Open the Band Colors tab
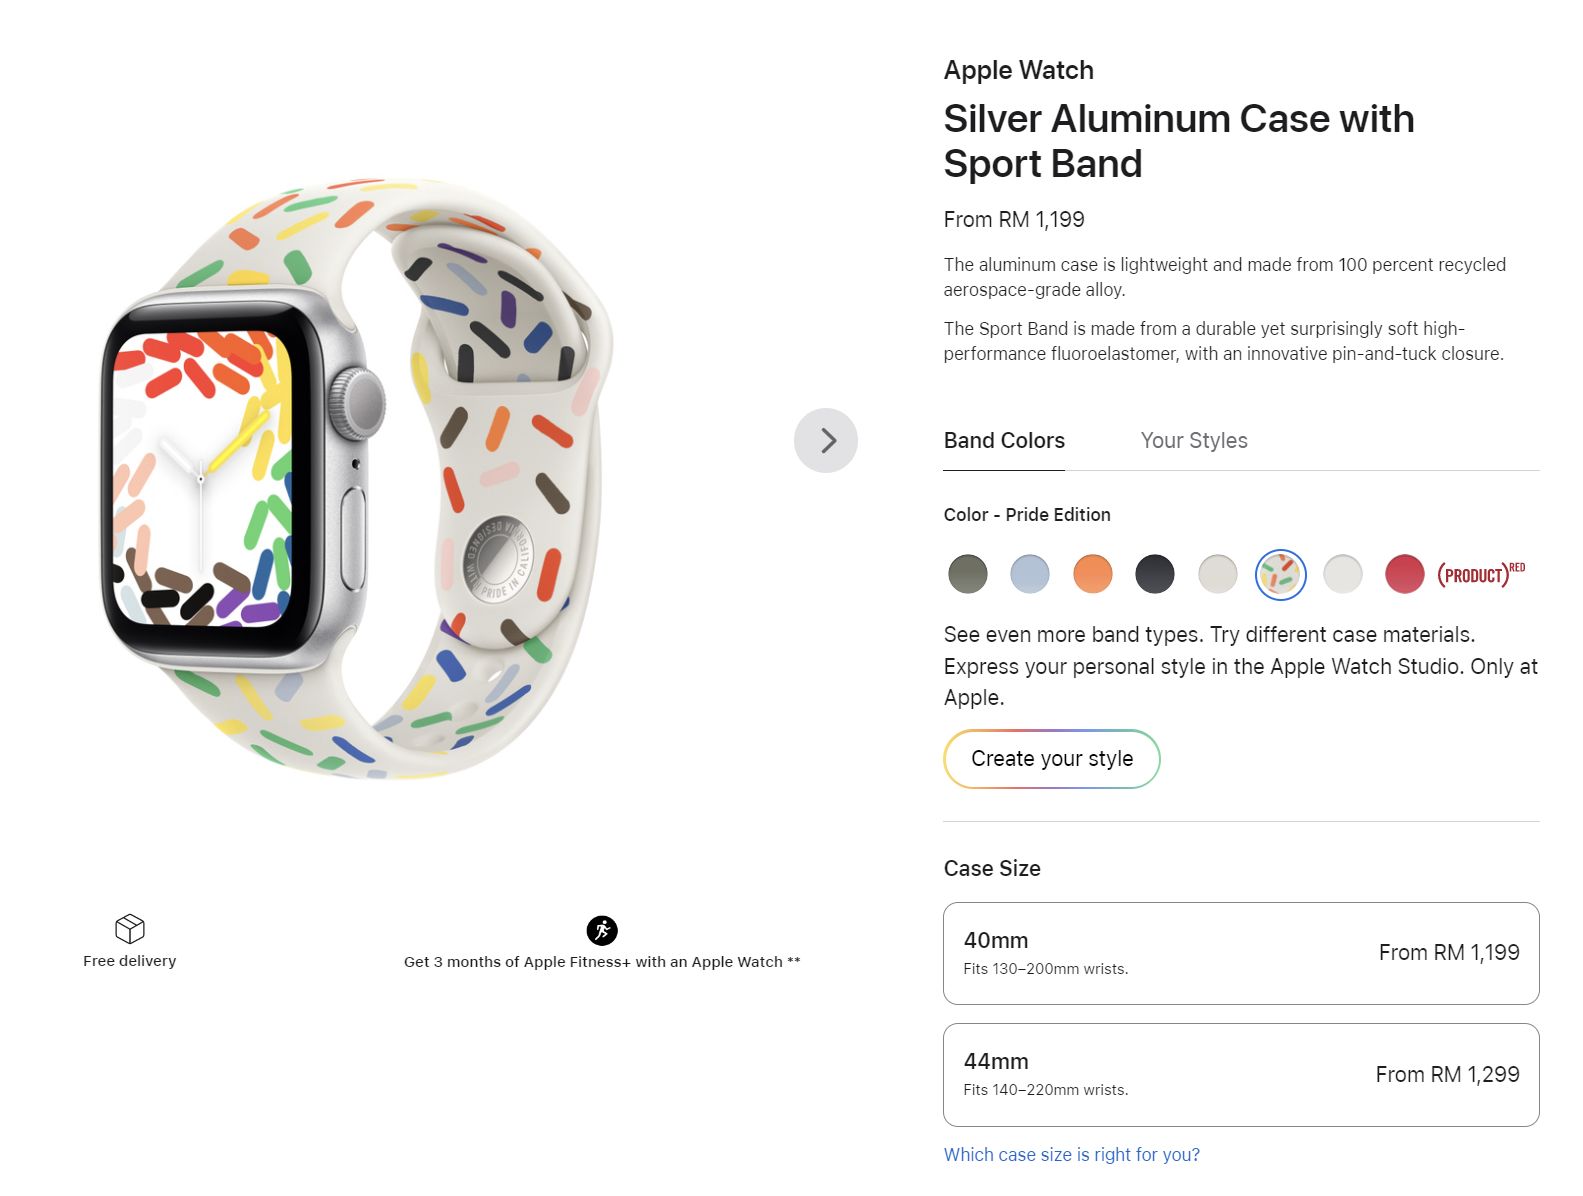The height and width of the screenshot is (1196, 1583). click(1004, 440)
